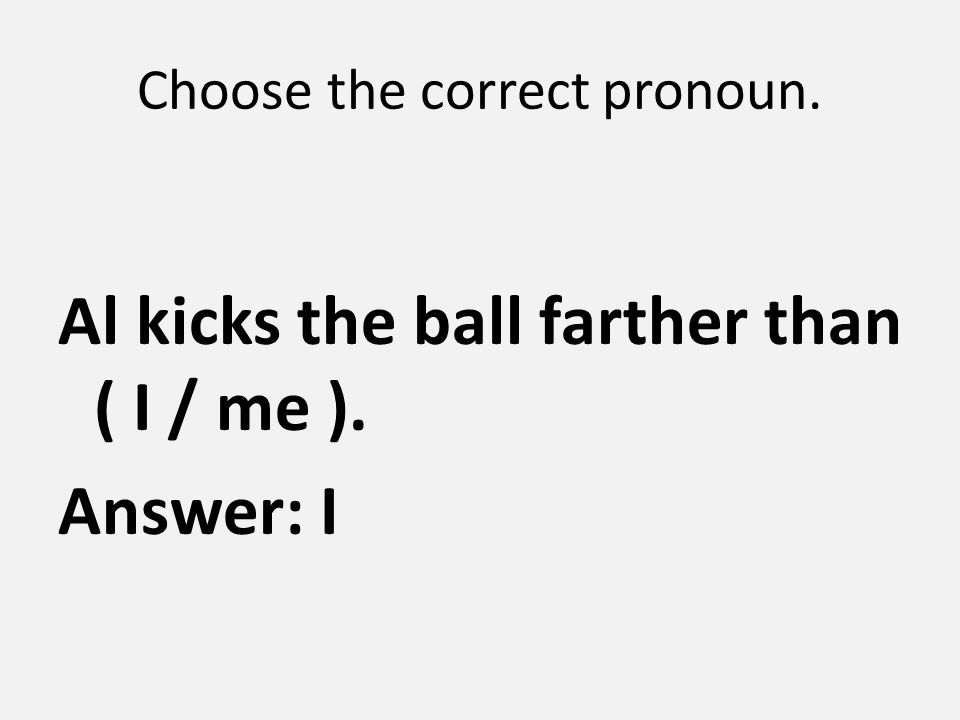Click "the" in the bold sentence

[347, 321]
